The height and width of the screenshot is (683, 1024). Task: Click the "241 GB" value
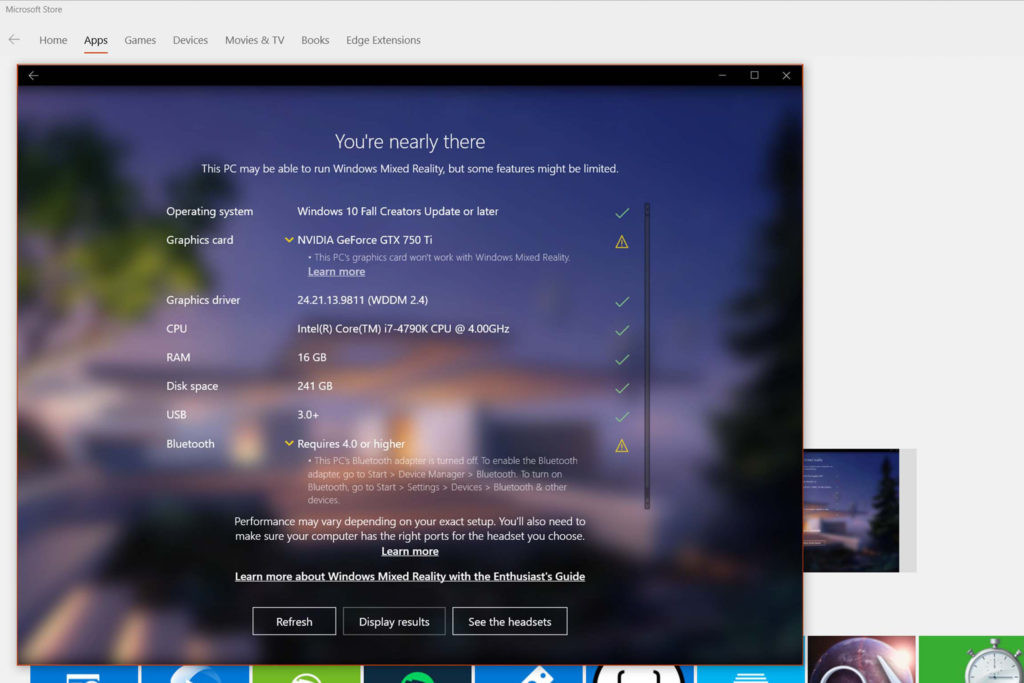click(x=315, y=387)
